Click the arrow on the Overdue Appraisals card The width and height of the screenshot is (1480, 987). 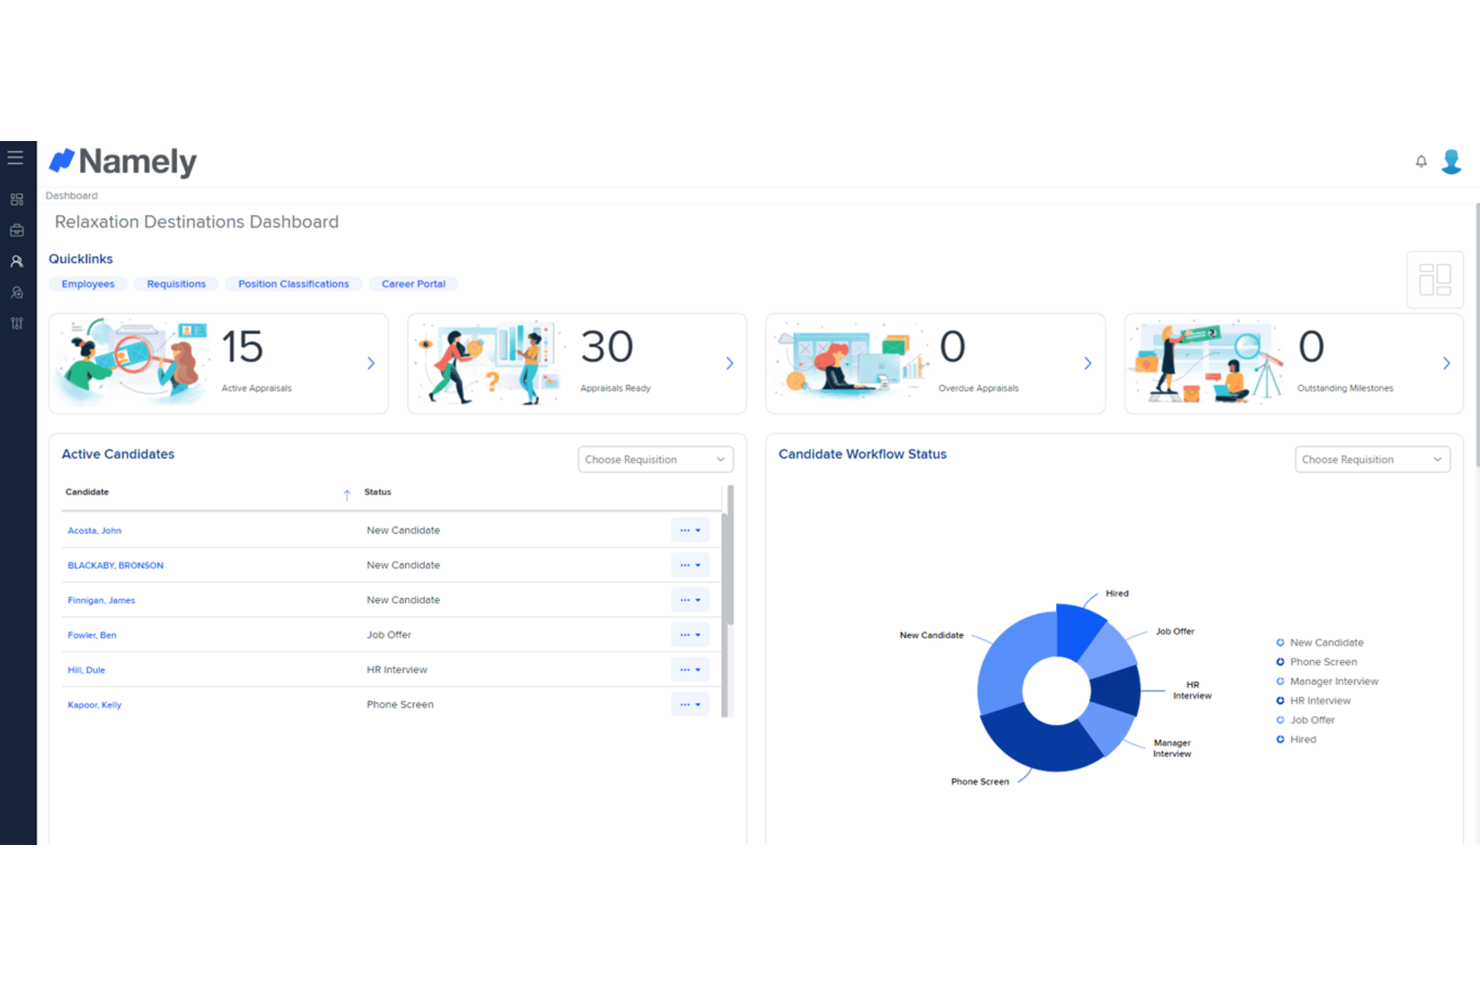pos(1088,363)
